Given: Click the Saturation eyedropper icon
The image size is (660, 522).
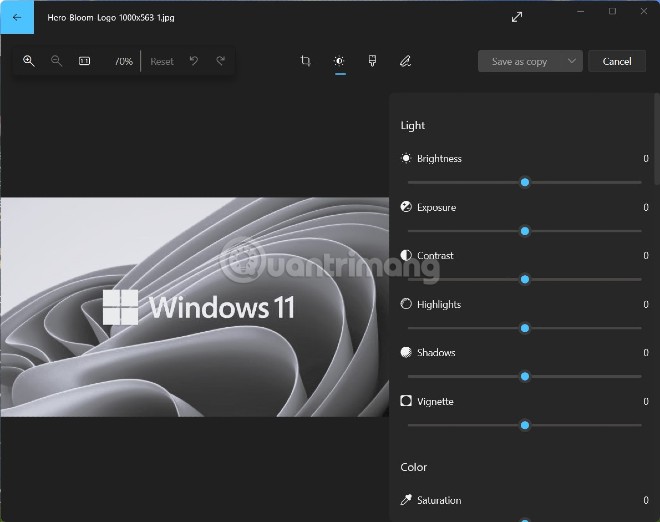Looking at the screenshot, I should (x=406, y=500).
